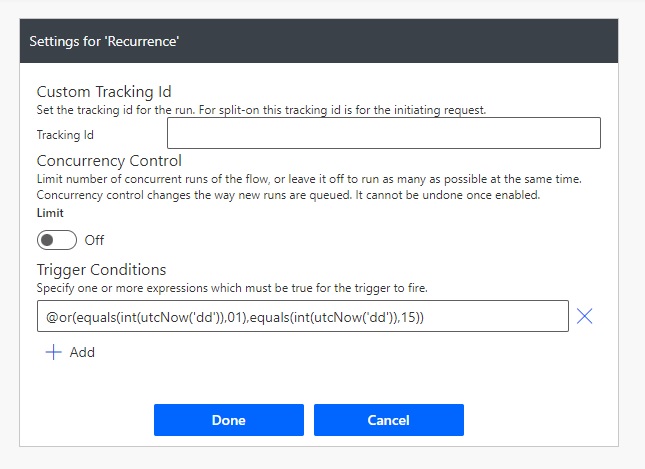
Task: Click the Off label beside the Limit switch
Action: click(x=94, y=240)
